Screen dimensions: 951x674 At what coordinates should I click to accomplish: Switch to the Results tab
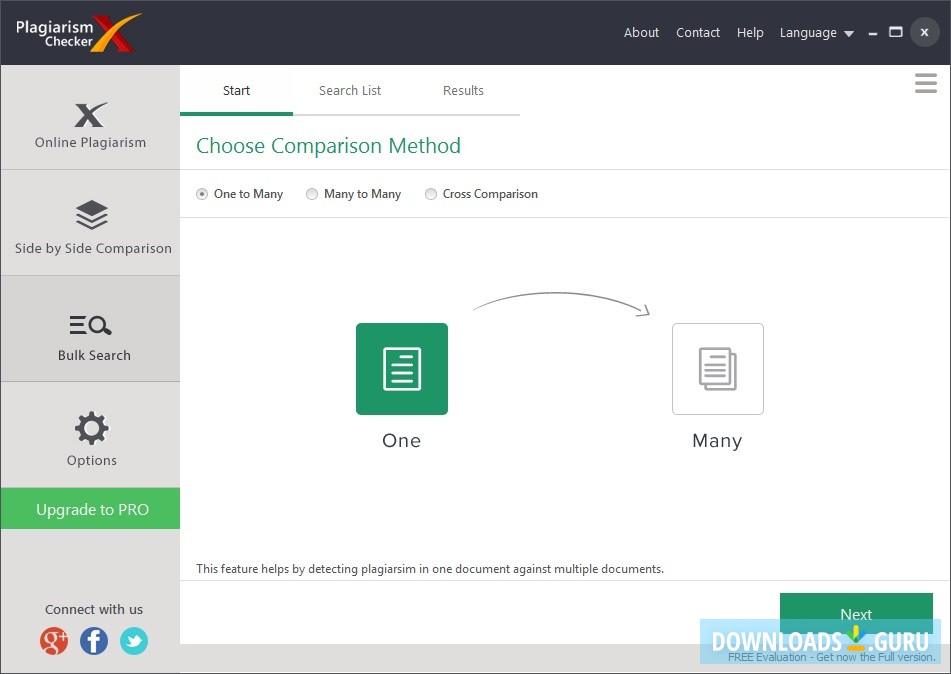click(x=463, y=90)
